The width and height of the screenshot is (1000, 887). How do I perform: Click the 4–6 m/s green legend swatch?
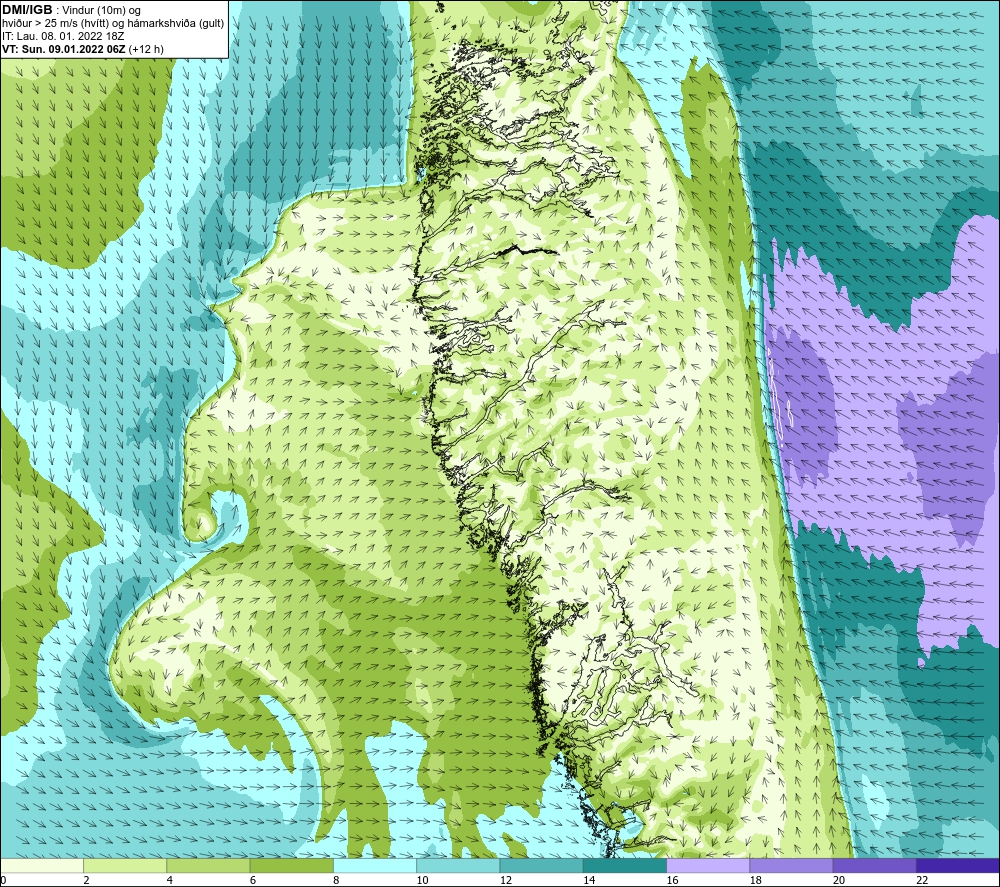pos(208,866)
